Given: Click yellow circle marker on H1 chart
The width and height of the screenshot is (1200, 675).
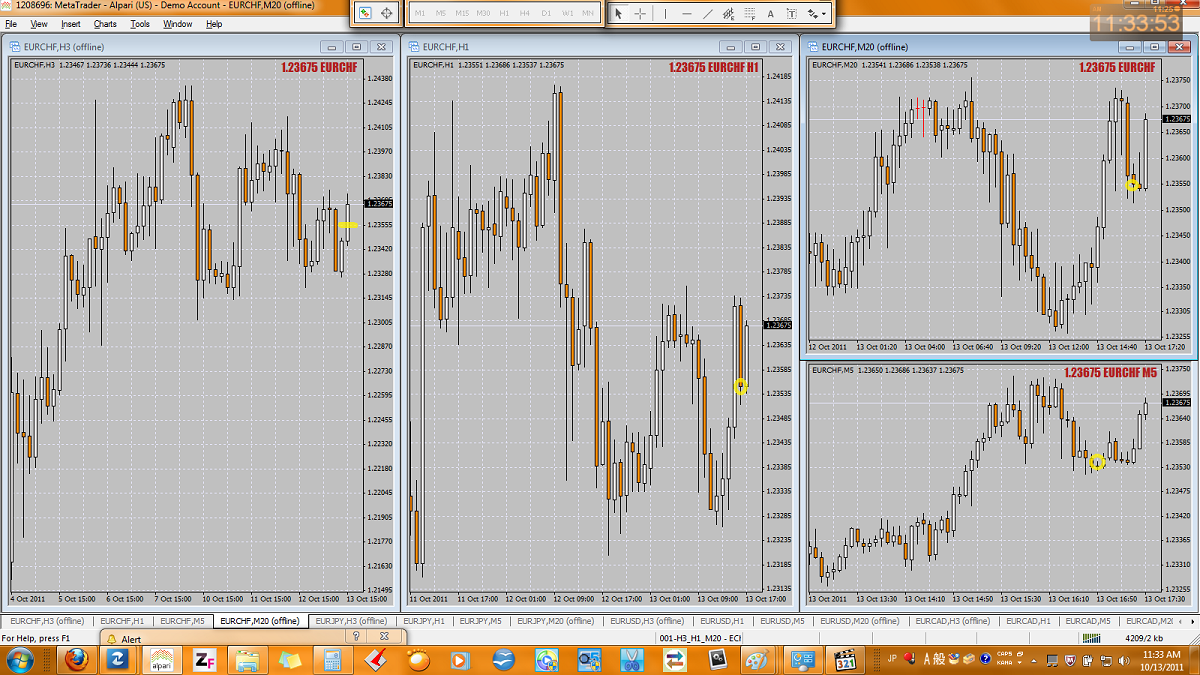Looking at the screenshot, I should (741, 386).
